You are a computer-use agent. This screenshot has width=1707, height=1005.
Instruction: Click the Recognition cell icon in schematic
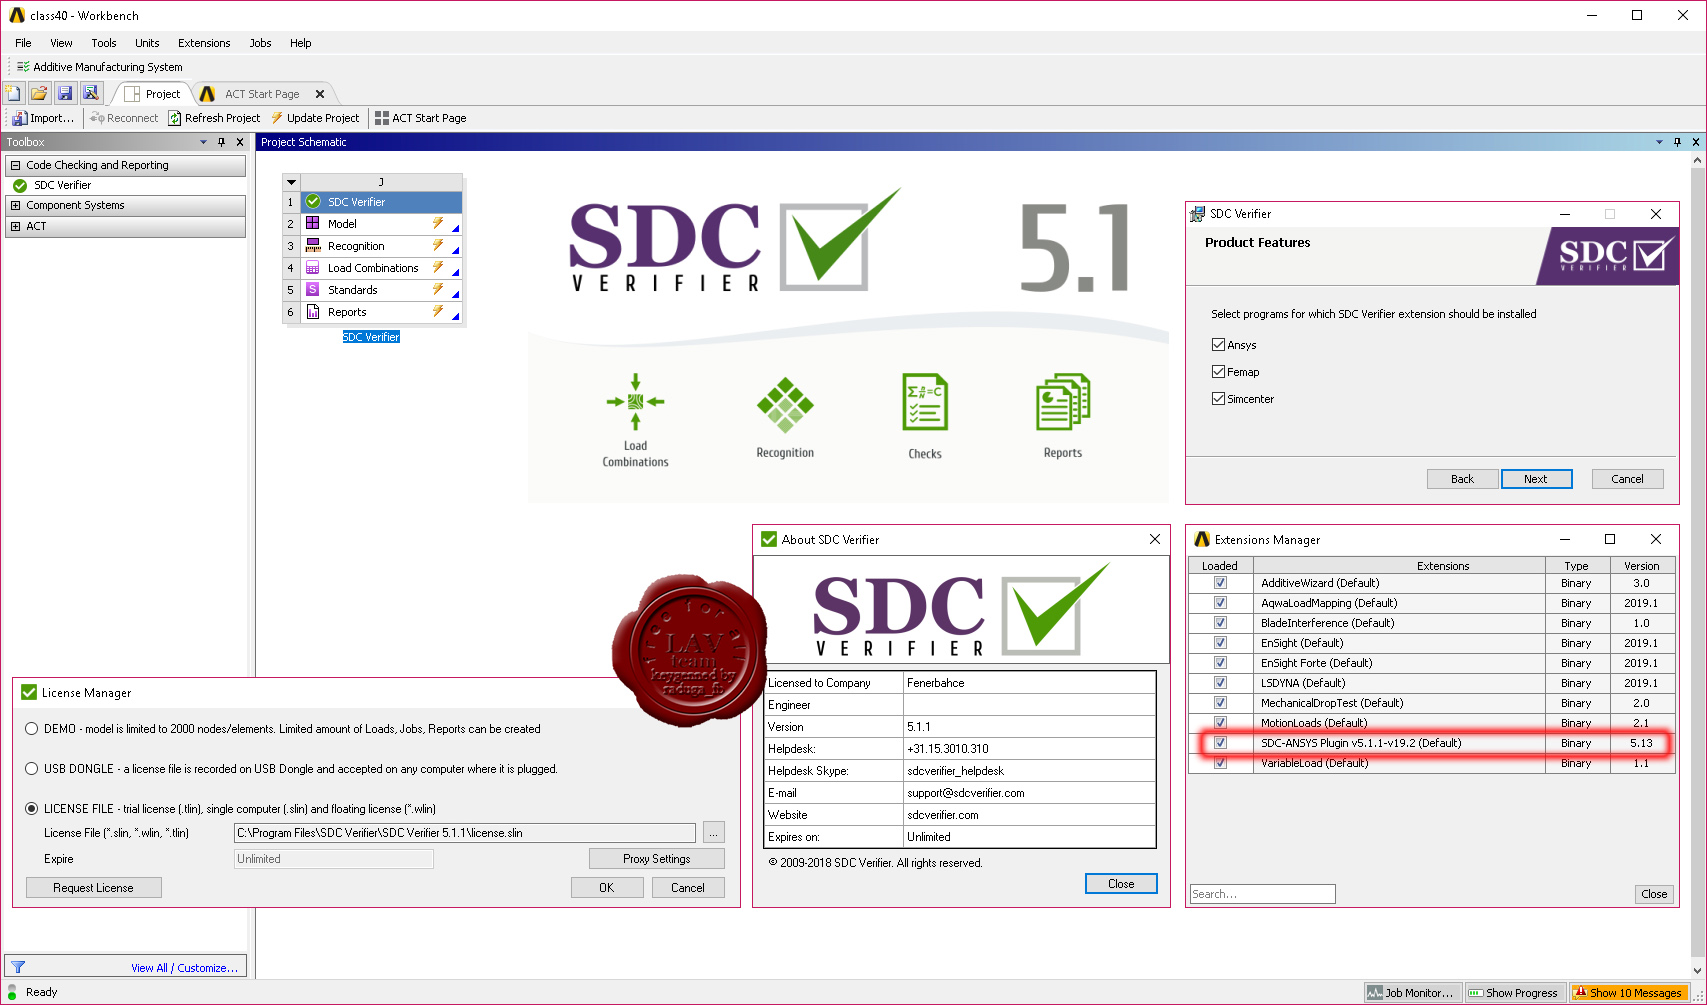tap(312, 246)
